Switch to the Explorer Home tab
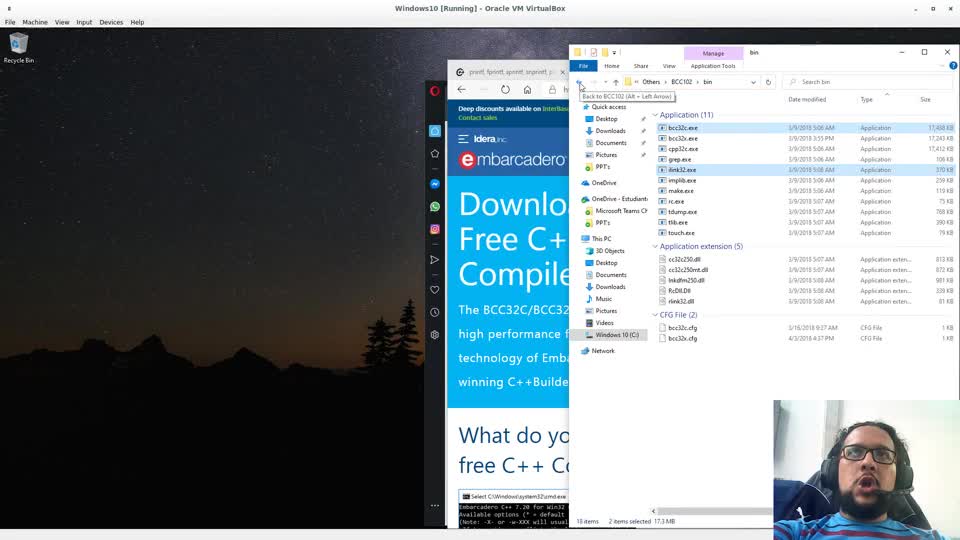960x540 pixels. click(x=612, y=66)
